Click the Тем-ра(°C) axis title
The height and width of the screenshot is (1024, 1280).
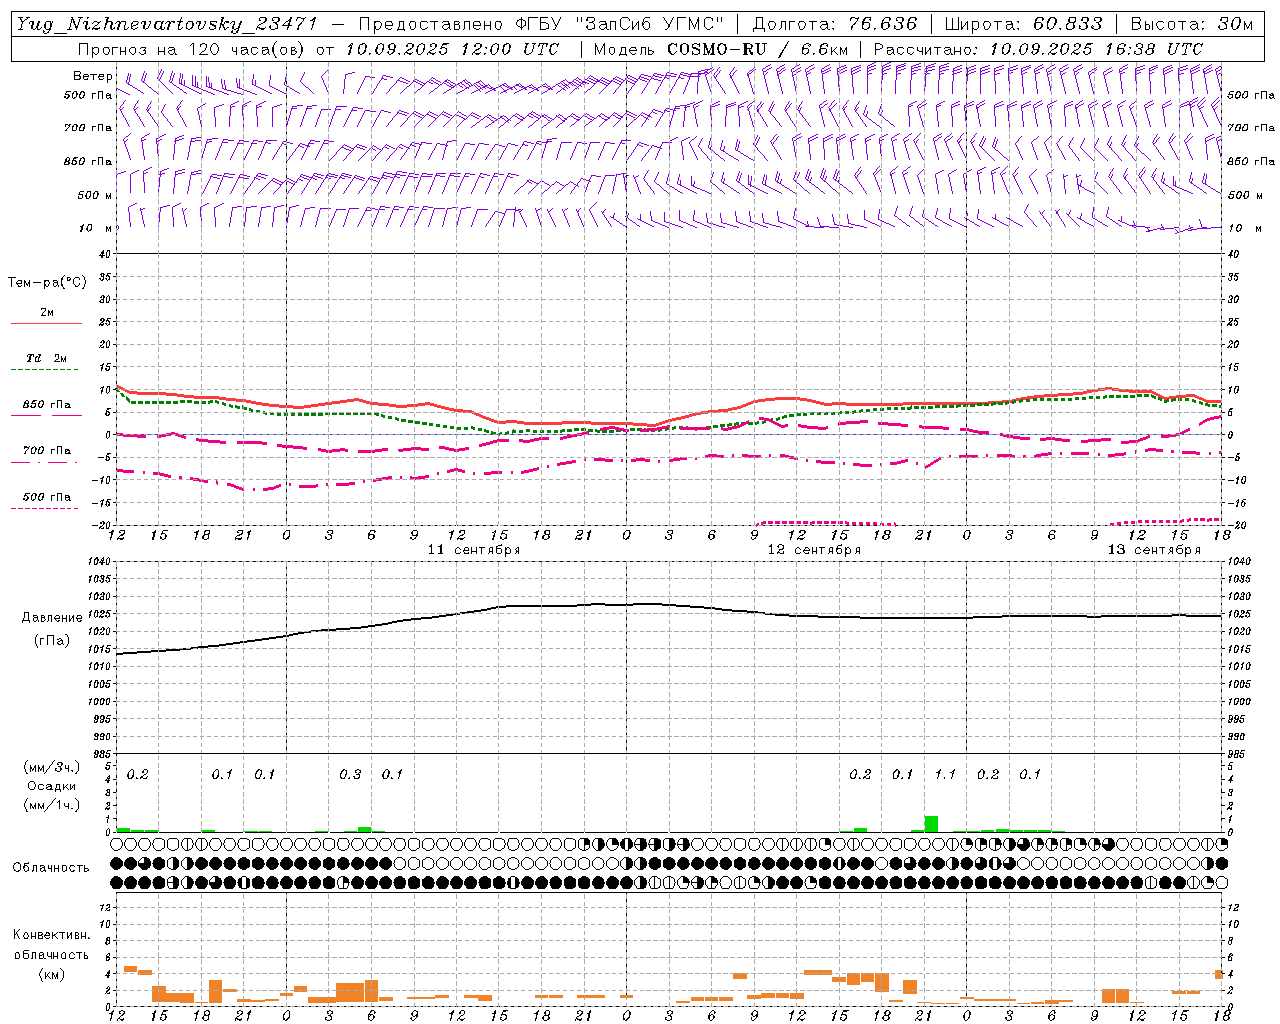(x=47, y=283)
